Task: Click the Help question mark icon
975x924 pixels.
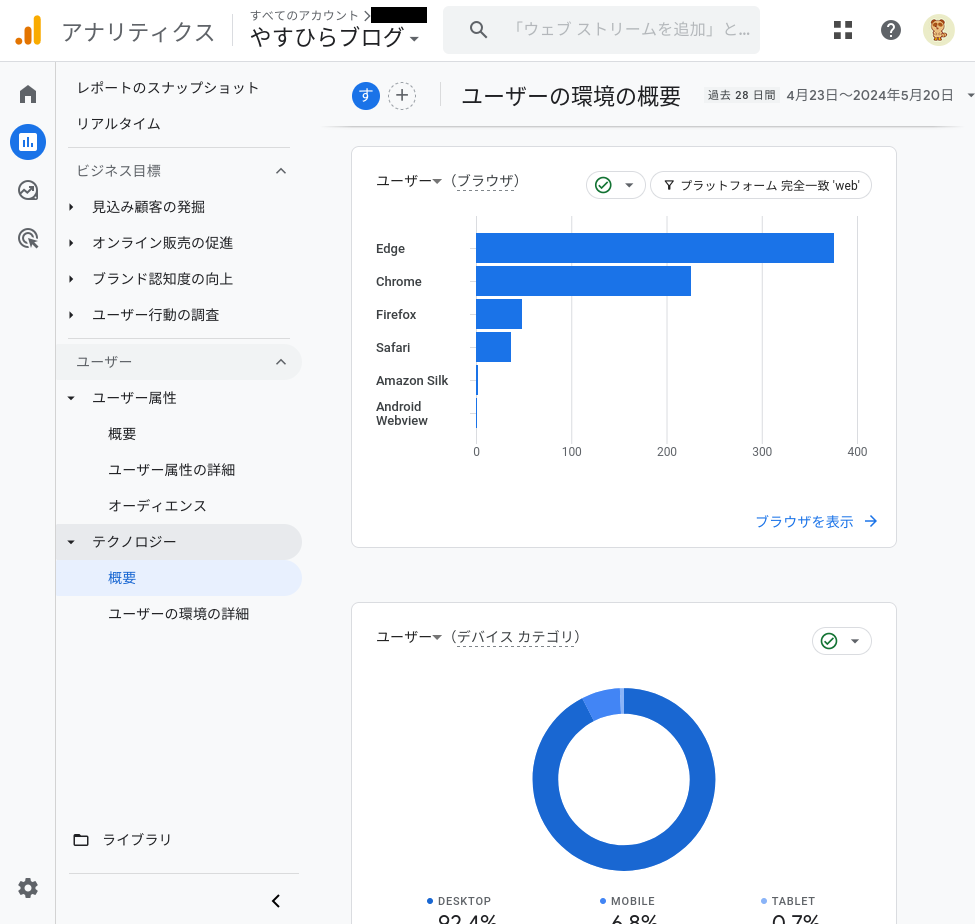Action: [x=891, y=30]
